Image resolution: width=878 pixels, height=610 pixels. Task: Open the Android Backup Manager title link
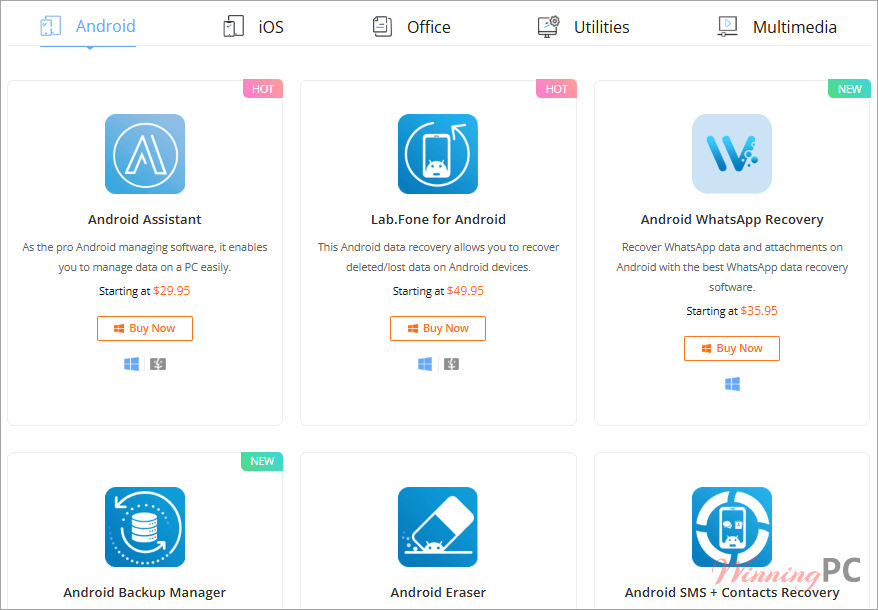pos(144,593)
